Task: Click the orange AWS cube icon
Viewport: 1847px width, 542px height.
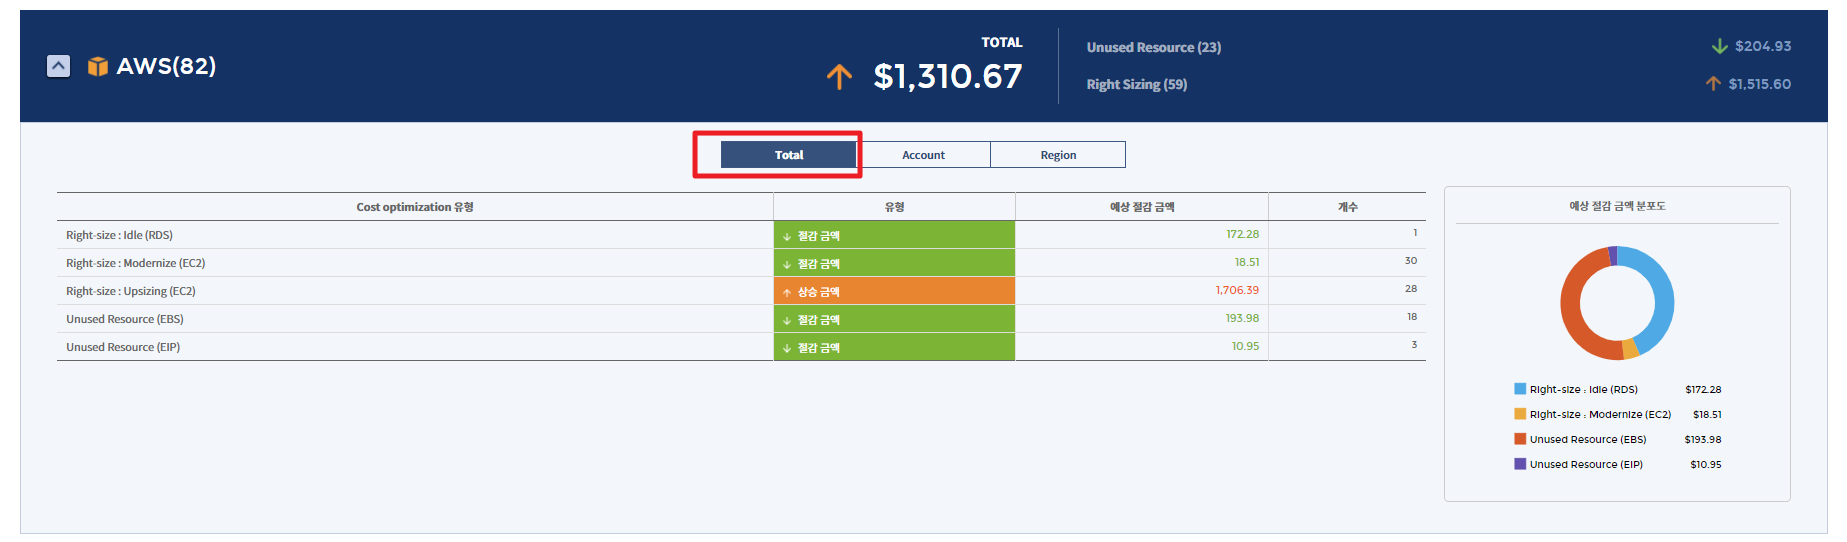Action: (x=97, y=66)
